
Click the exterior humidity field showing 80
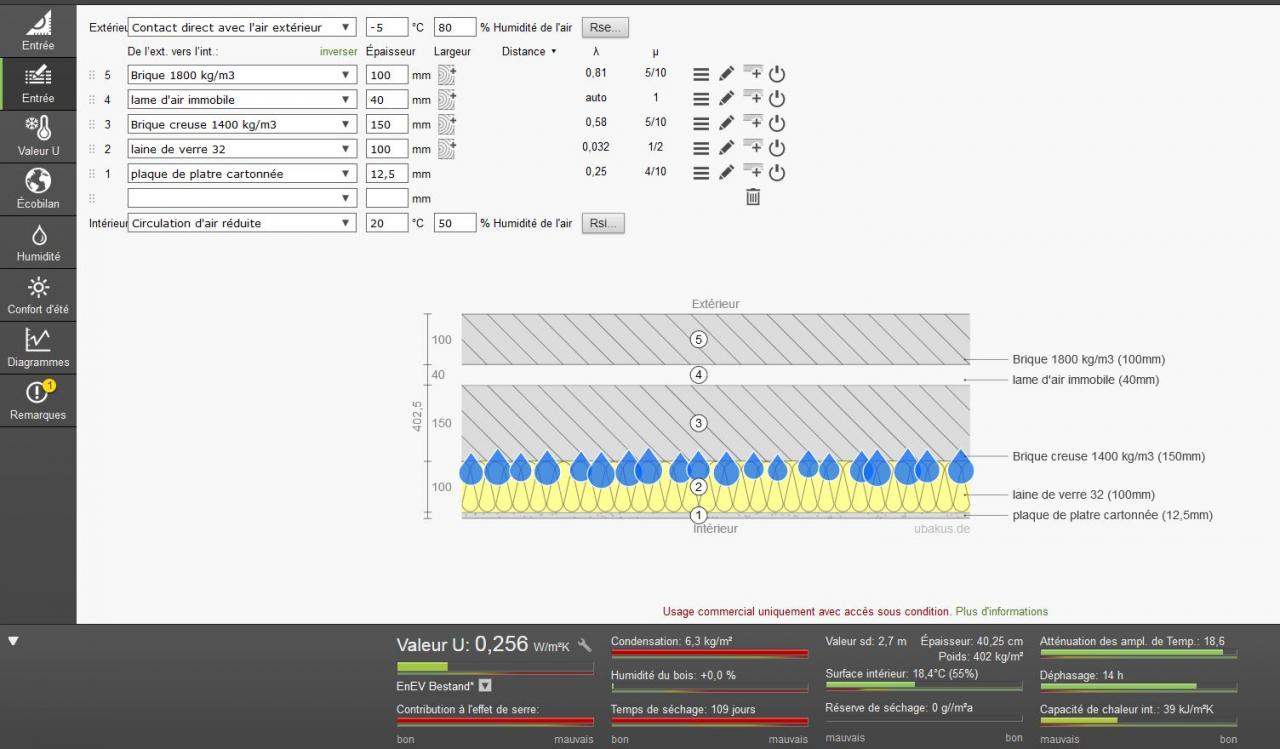[455, 28]
